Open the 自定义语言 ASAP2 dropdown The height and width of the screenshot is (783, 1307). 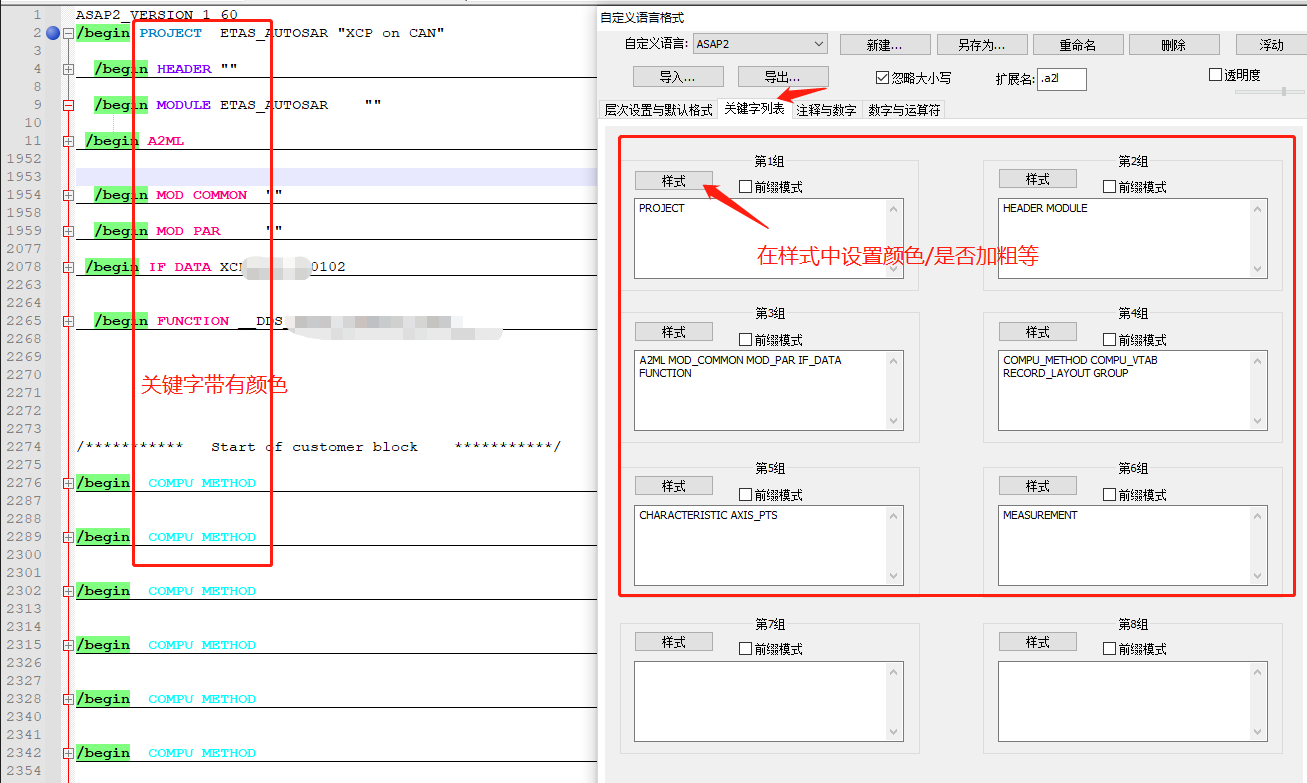pyautogui.click(x=760, y=43)
